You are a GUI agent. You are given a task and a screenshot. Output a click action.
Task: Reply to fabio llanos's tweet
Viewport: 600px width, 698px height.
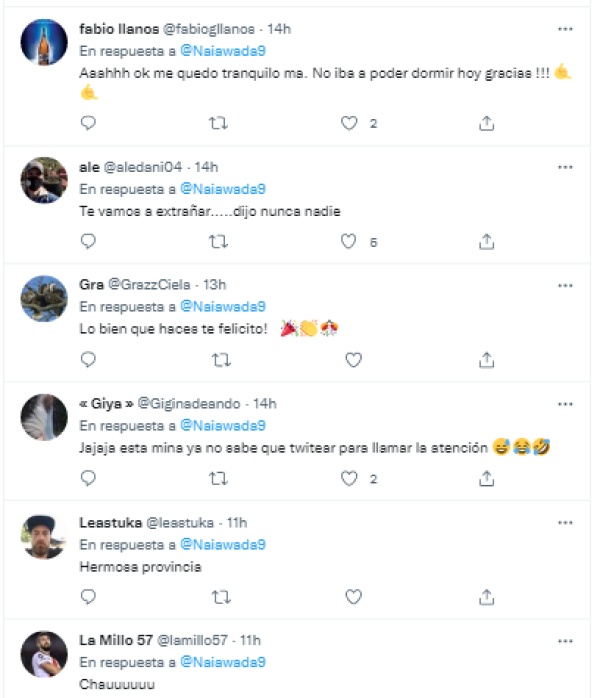tap(88, 123)
